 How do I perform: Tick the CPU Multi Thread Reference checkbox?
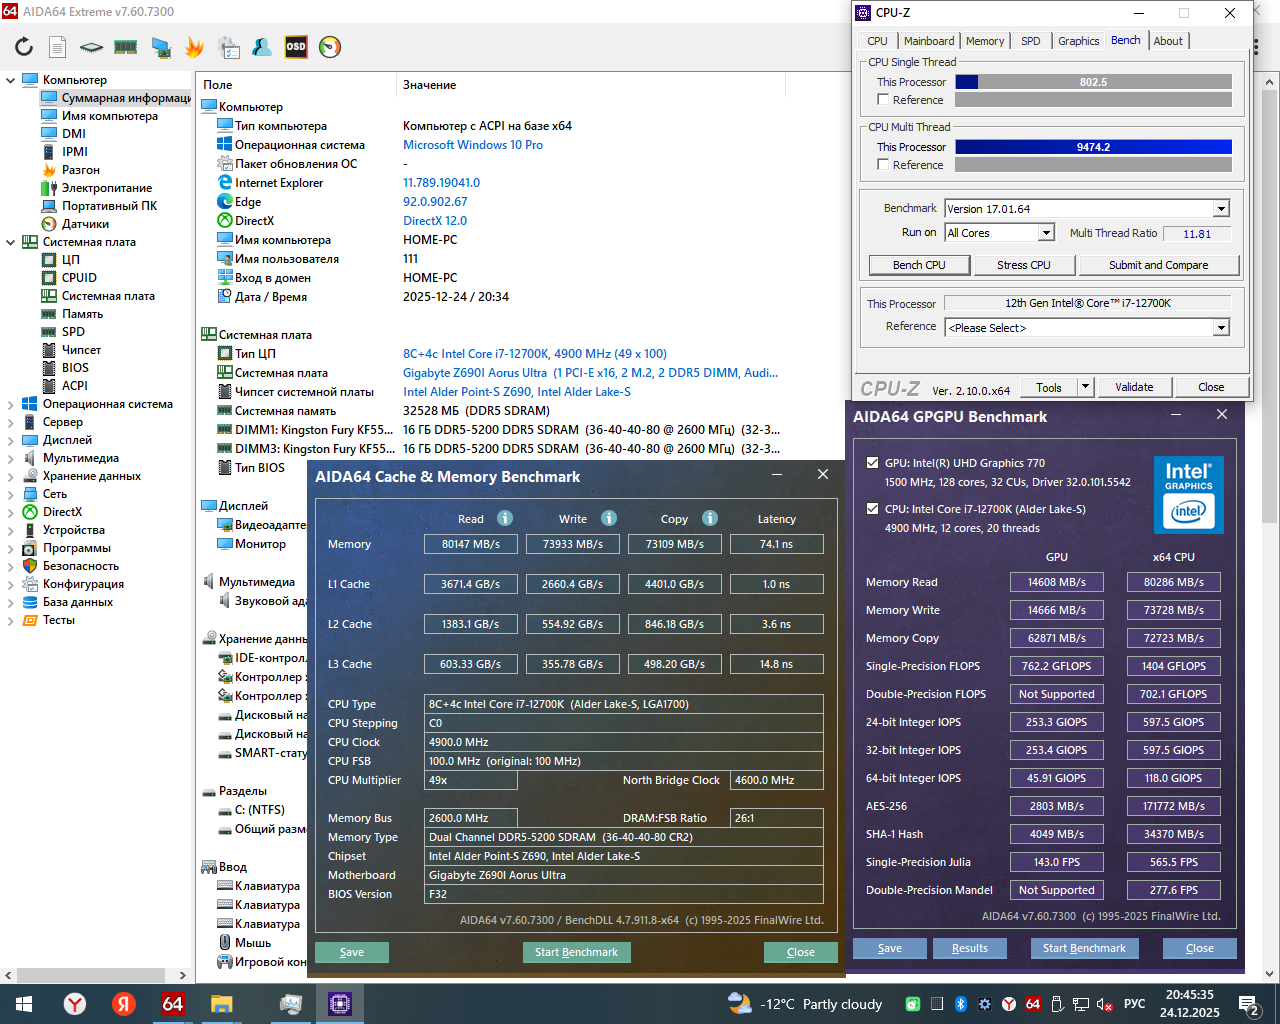(x=883, y=165)
